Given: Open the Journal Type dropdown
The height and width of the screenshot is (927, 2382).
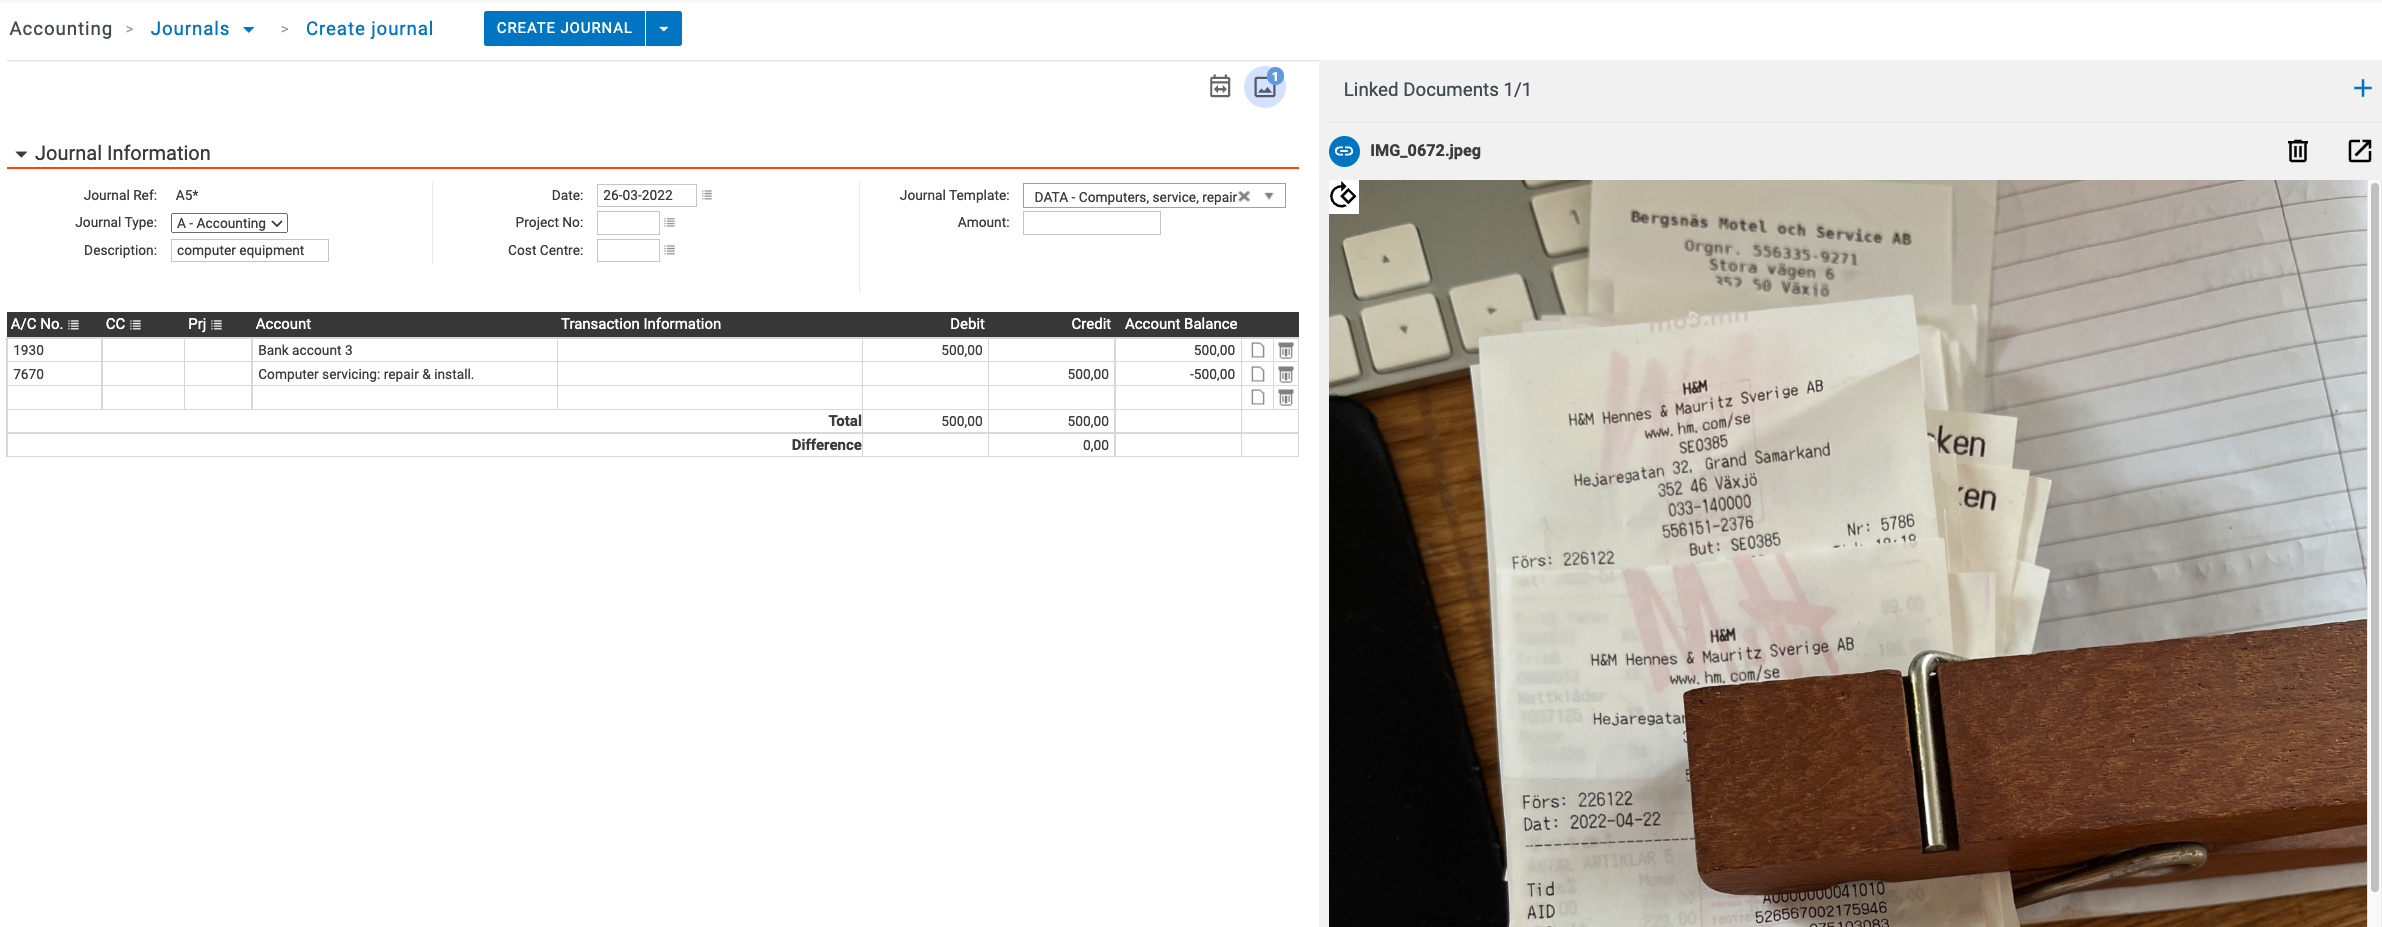Looking at the screenshot, I should click(229, 223).
